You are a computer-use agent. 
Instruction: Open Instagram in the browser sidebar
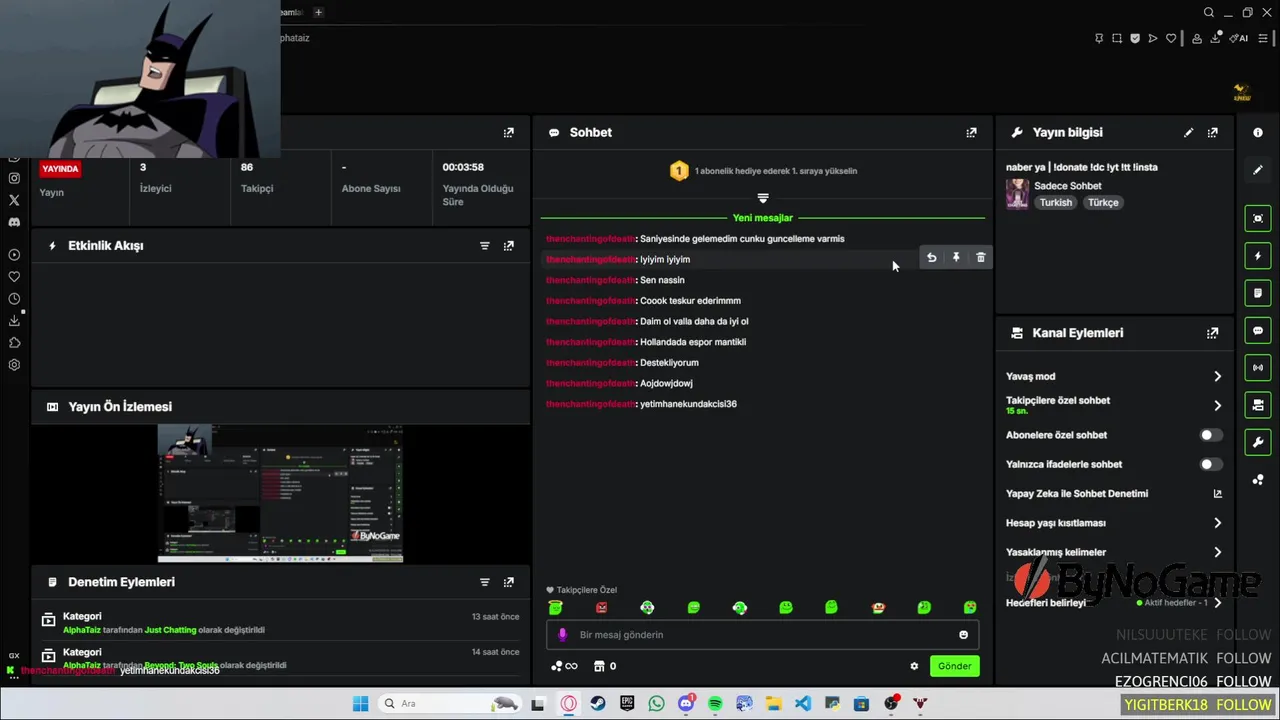(14, 178)
